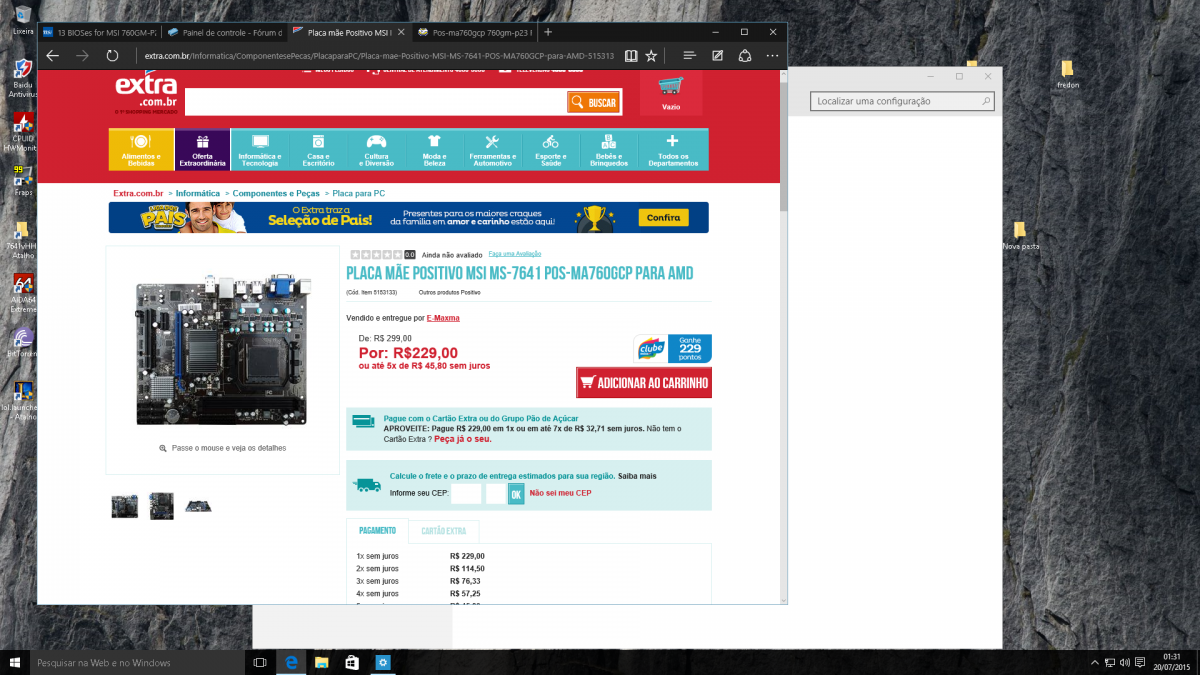This screenshot has height=675, width=1200.
Task: Open the Casa e Escritório category
Action: tap(318, 149)
